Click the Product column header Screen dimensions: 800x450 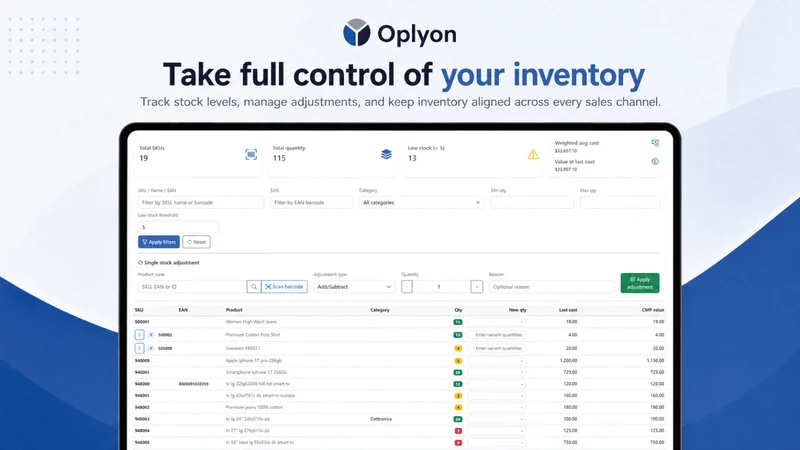click(x=234, y=310)
